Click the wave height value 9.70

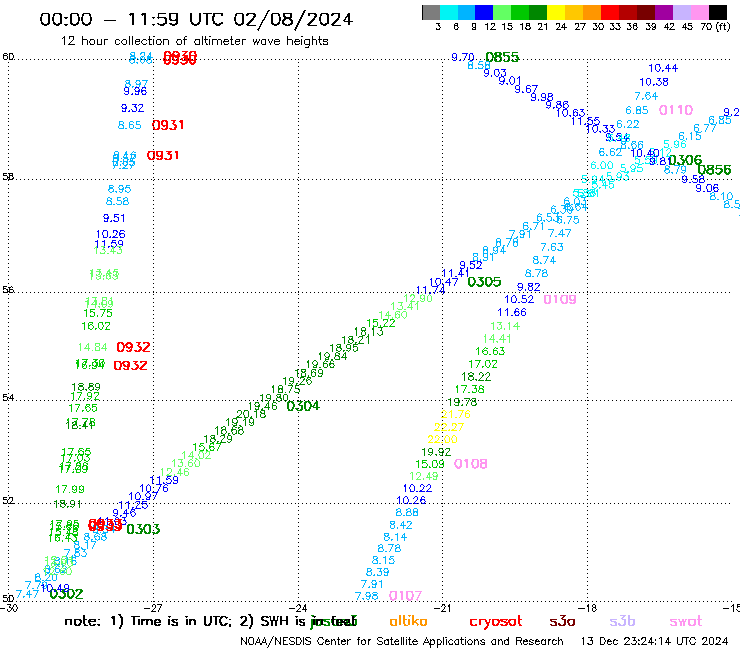pos(462,57)
